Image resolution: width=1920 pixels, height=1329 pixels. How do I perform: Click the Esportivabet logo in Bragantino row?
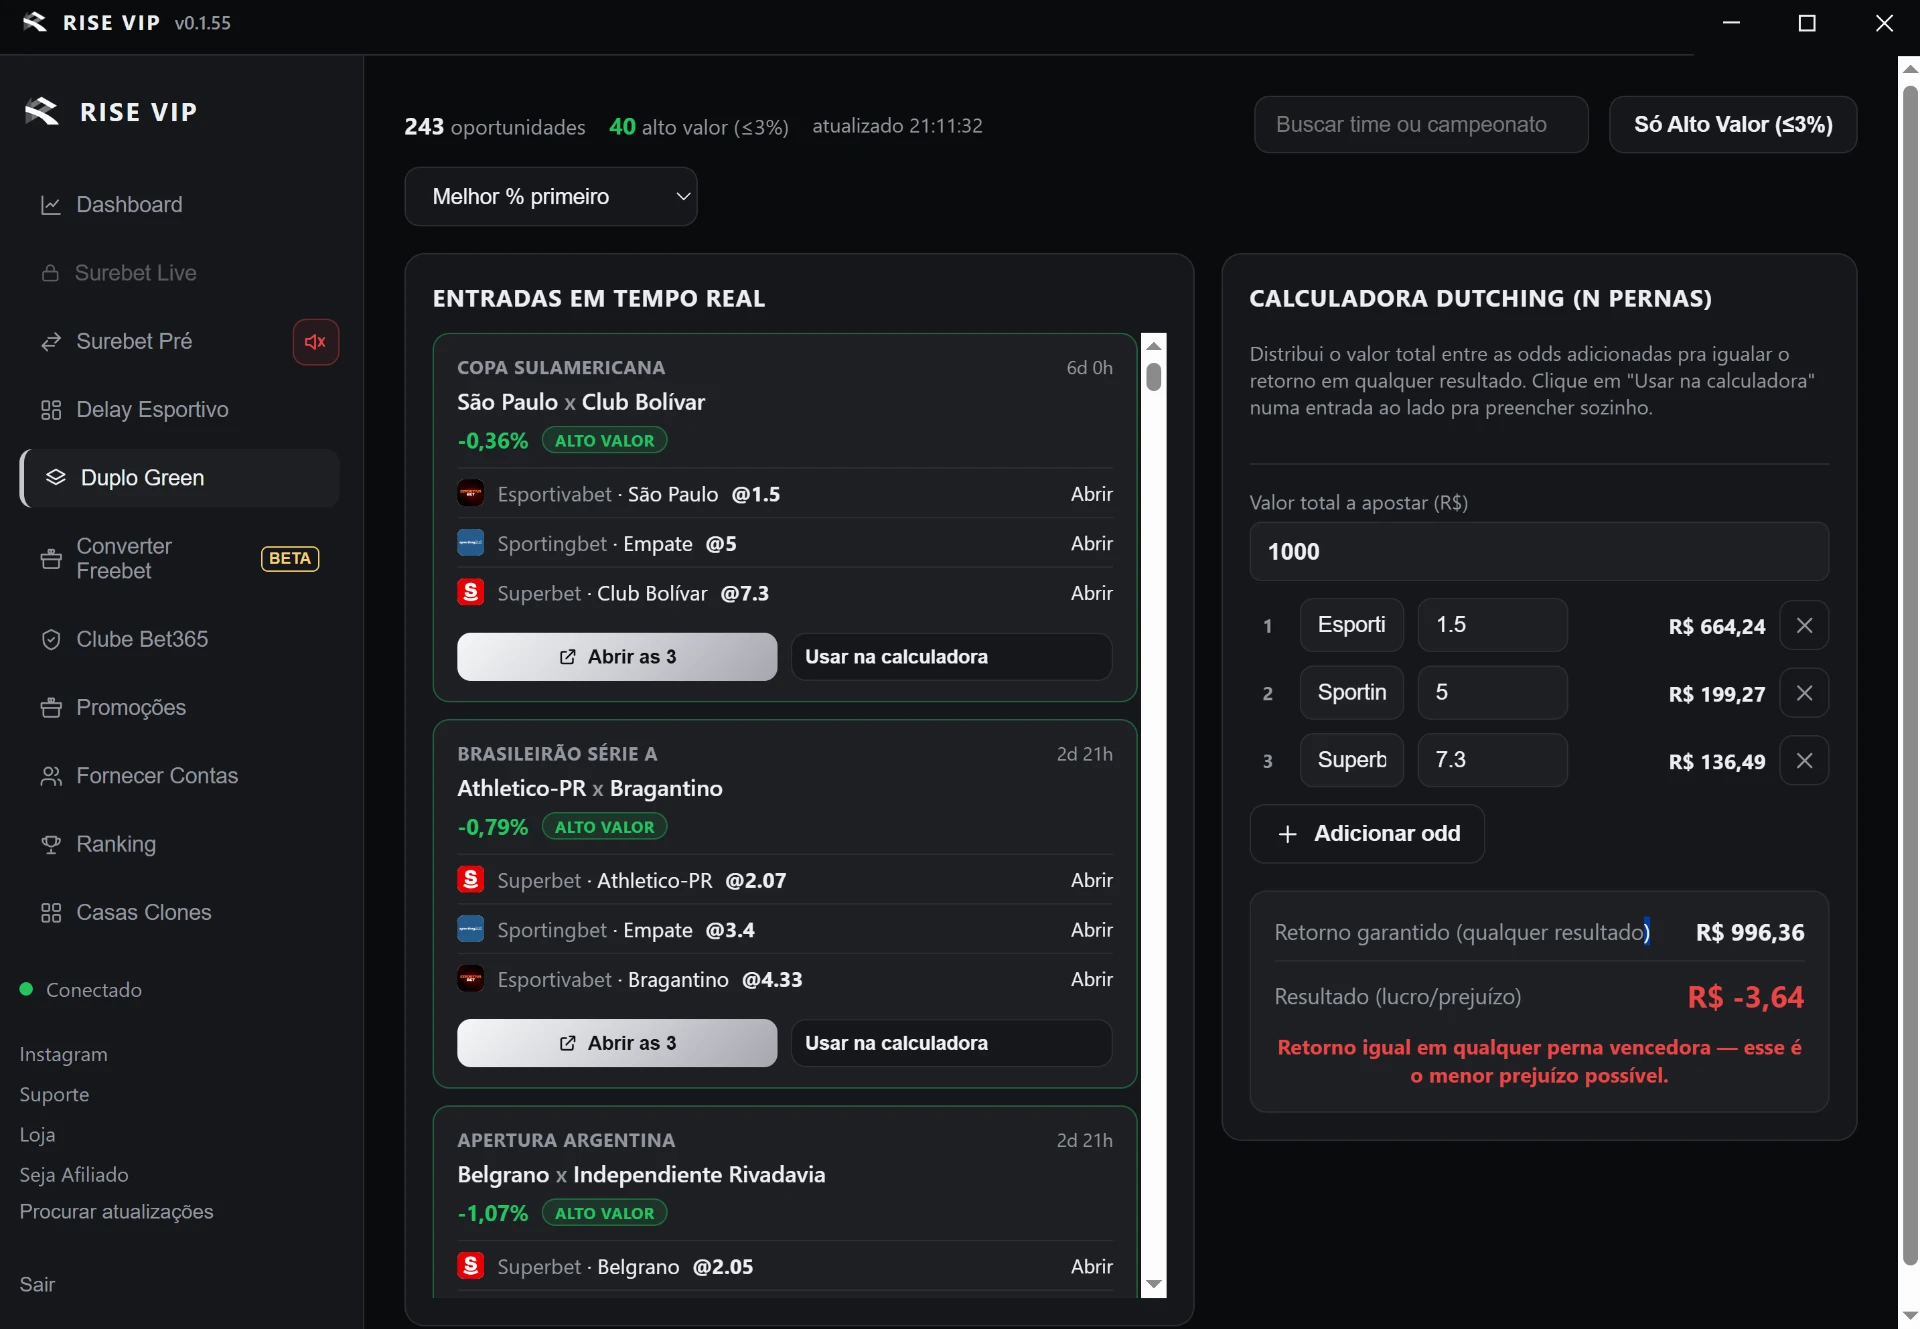[470, 979]
